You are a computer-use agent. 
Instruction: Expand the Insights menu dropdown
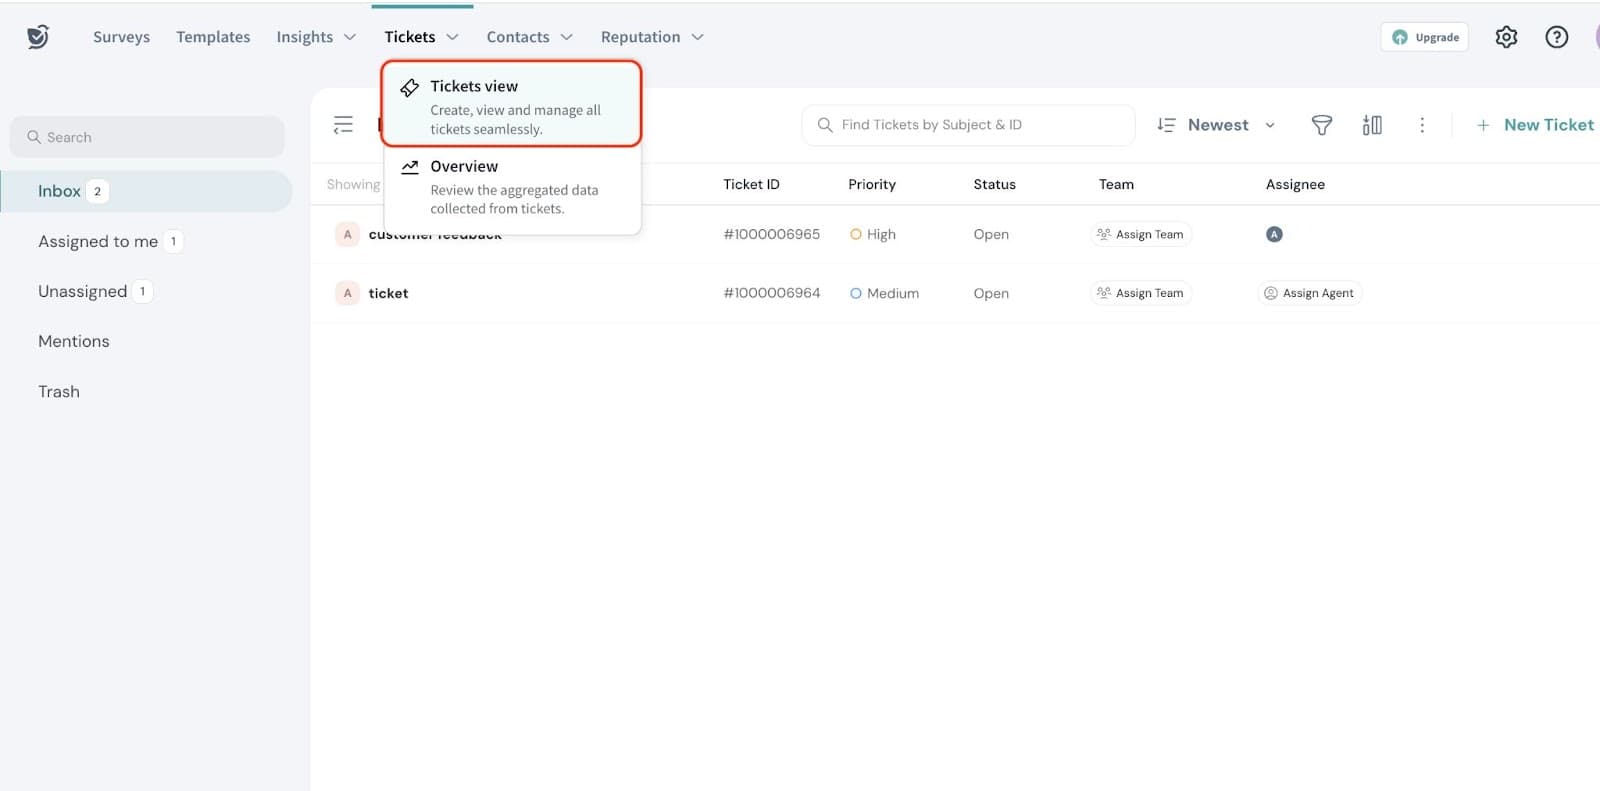316,37
